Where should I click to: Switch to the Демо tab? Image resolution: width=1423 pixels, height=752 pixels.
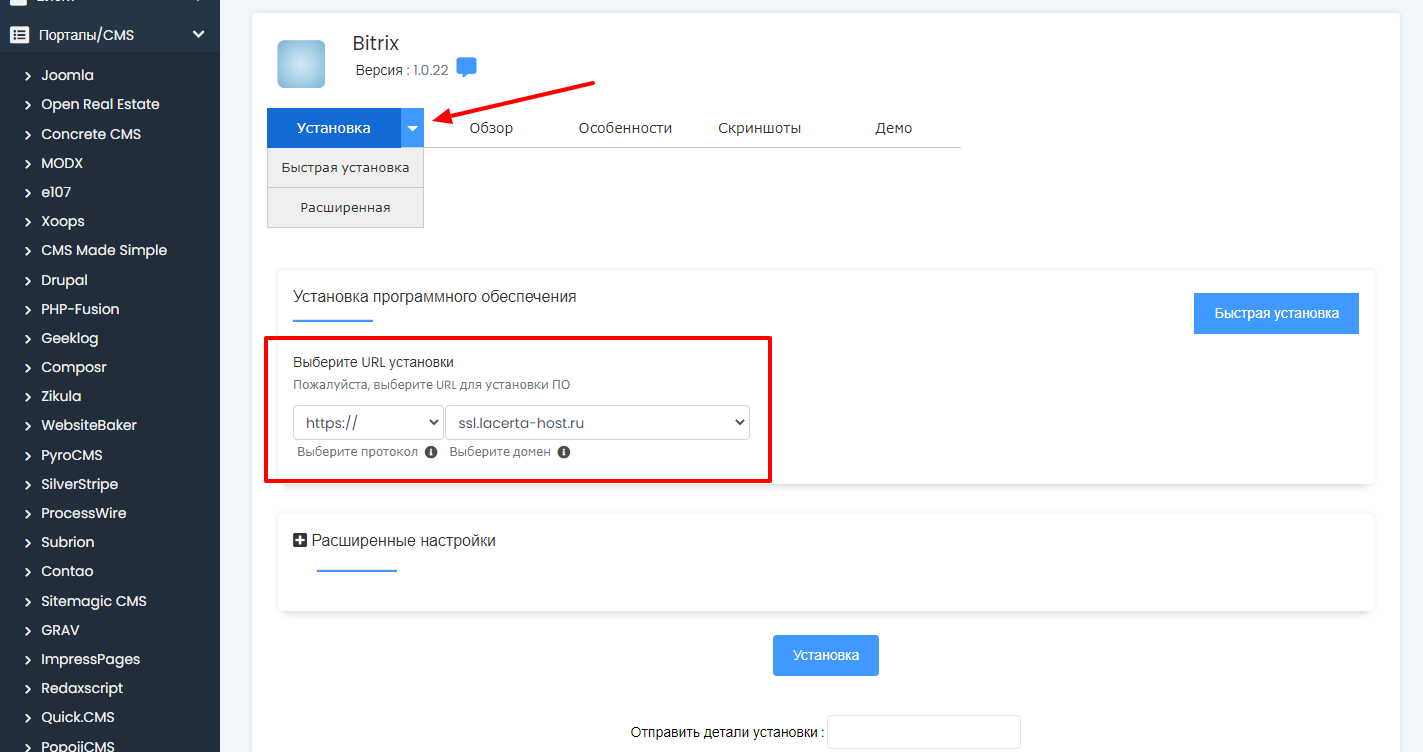point(894,128)
